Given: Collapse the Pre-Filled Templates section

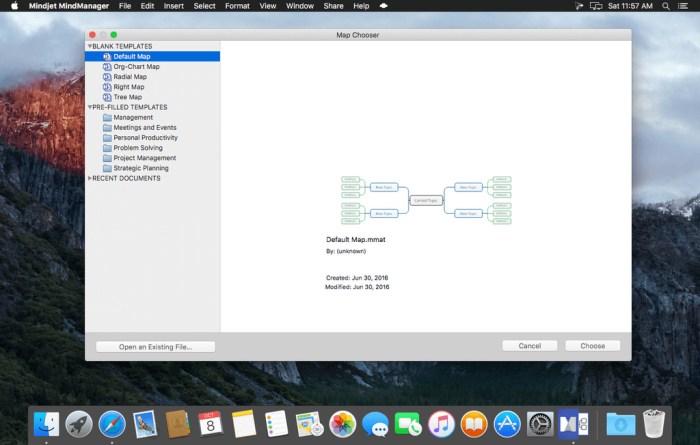Looking at the screenshot, I should pos(89,107).
